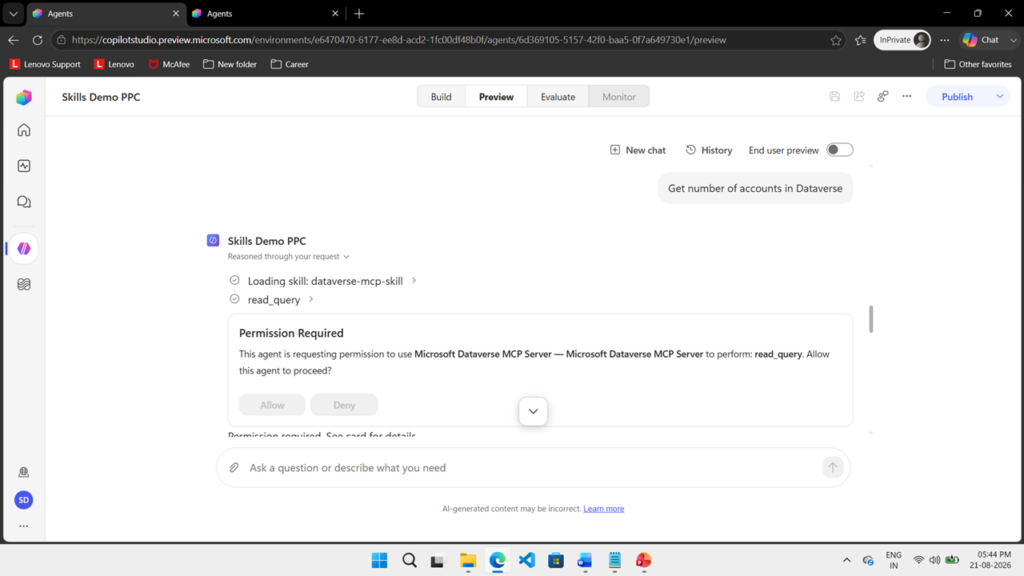
Task: Click the share icon in agent header
Action: click(859, 97)
